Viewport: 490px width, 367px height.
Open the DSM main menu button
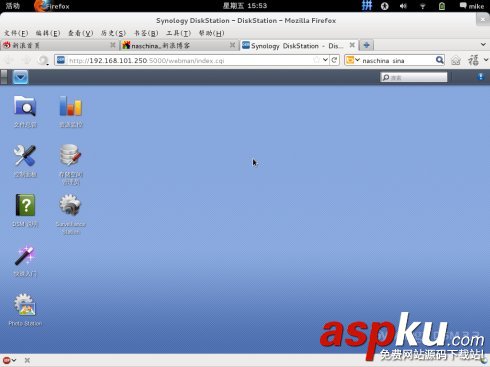pyautogui.click(x=20, y=77)
